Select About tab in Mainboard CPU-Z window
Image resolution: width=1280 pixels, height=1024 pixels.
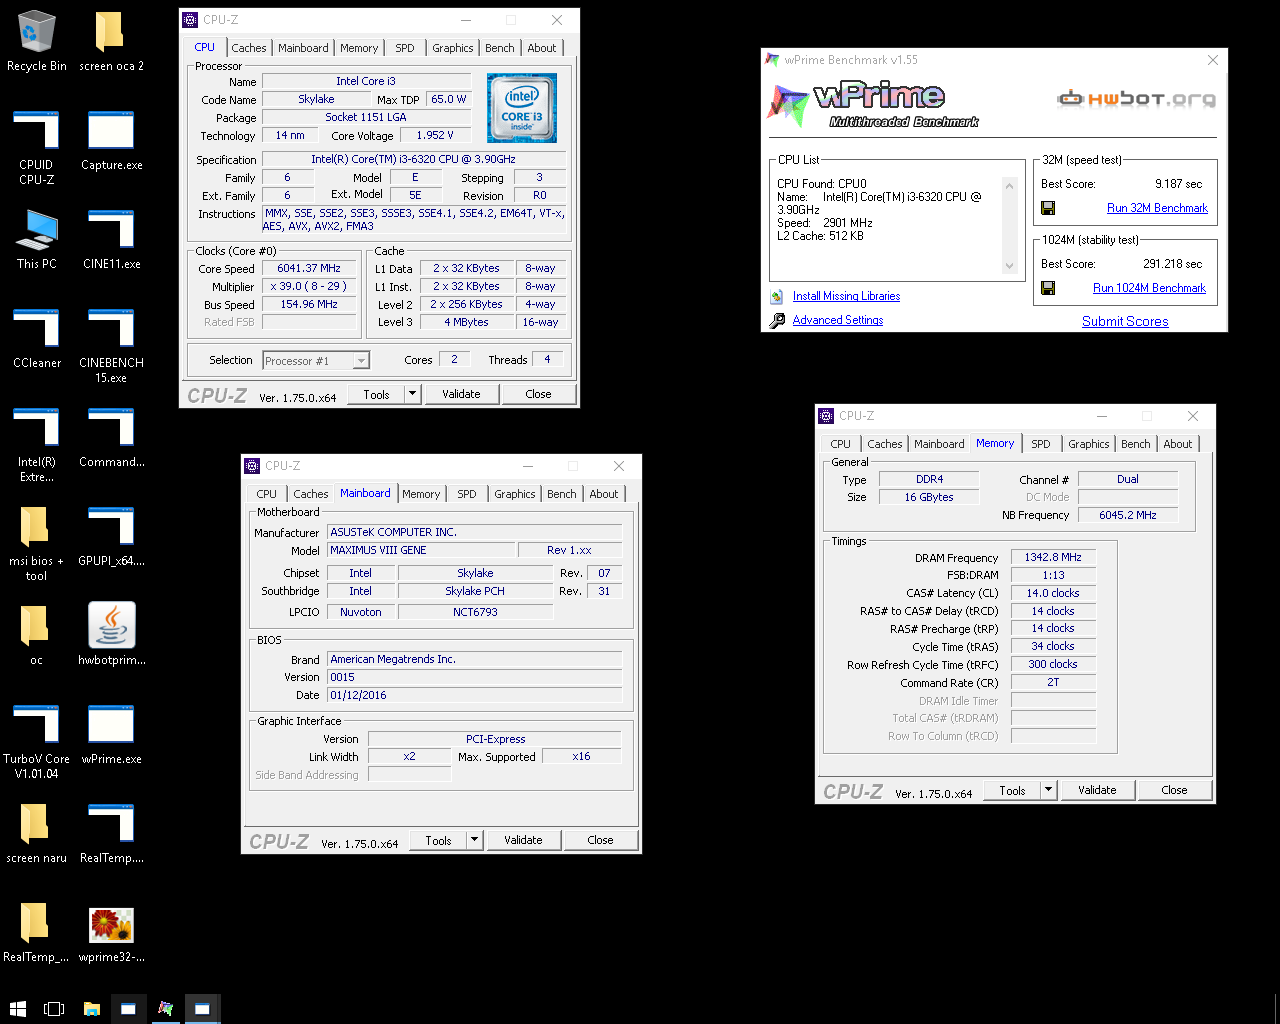click(604, 494)
